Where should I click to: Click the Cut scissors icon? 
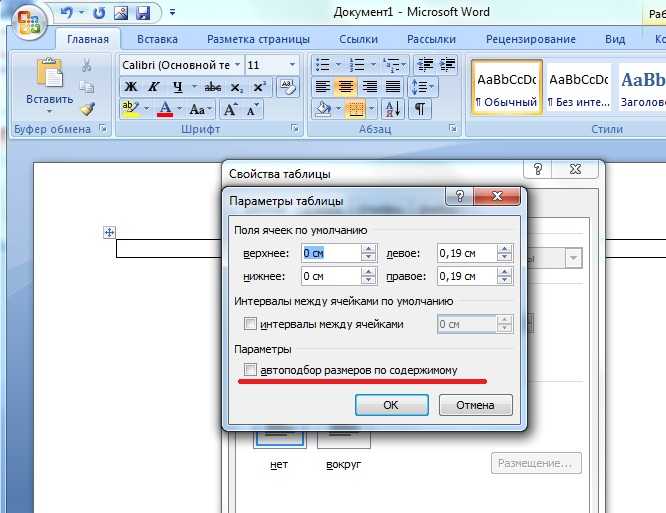point(87,65)
